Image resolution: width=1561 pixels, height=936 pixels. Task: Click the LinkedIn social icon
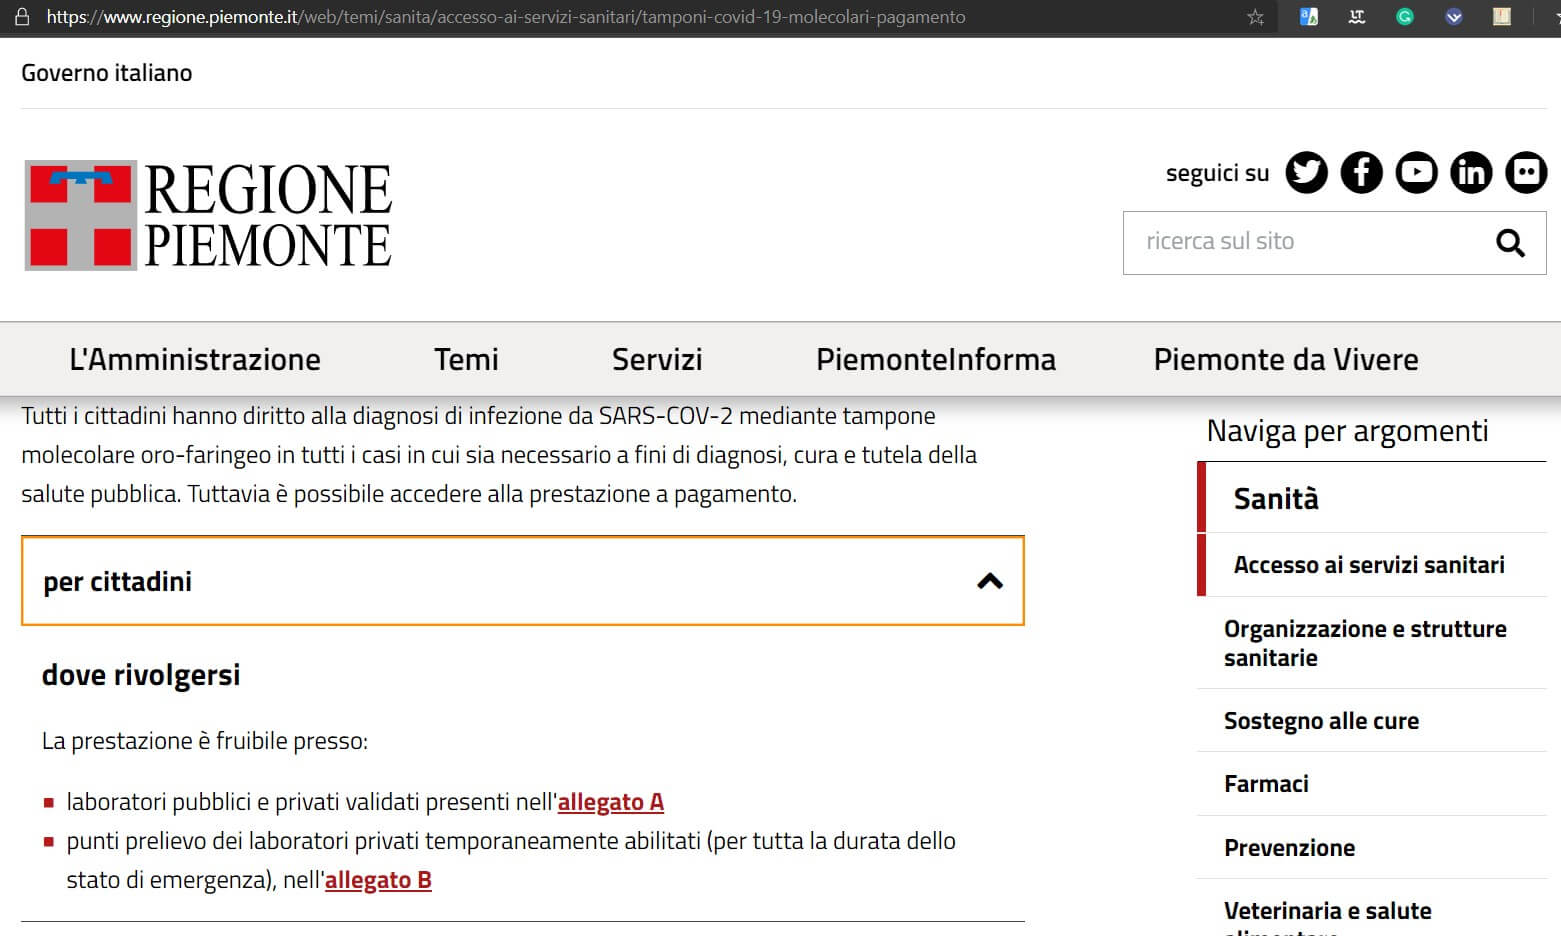pos(1471,173)
